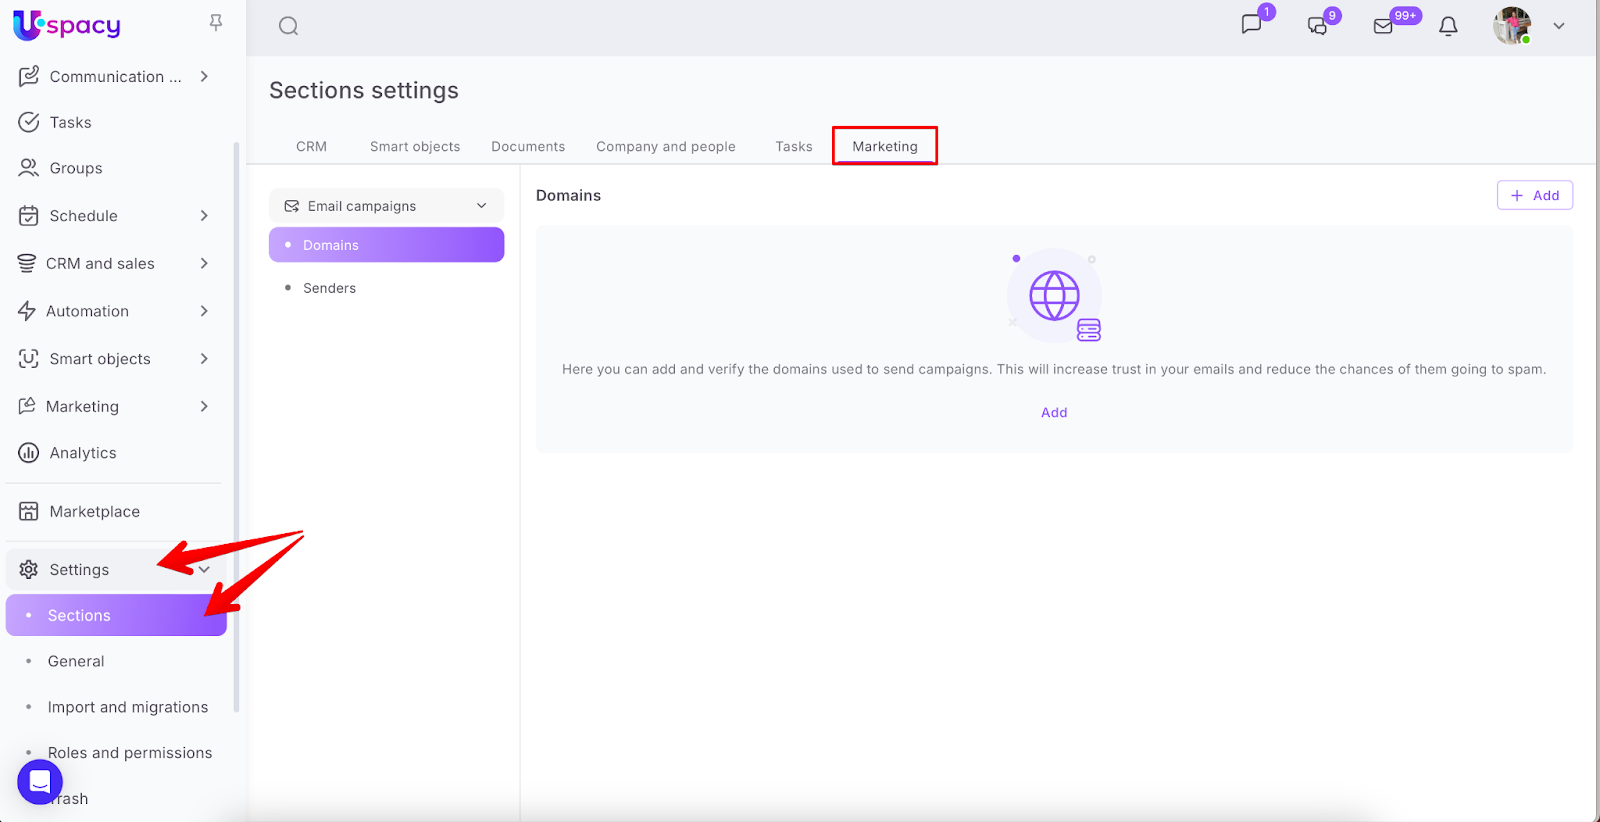
Task: Pin the sidebar with pin icon
Action: (x=215, y=22)
